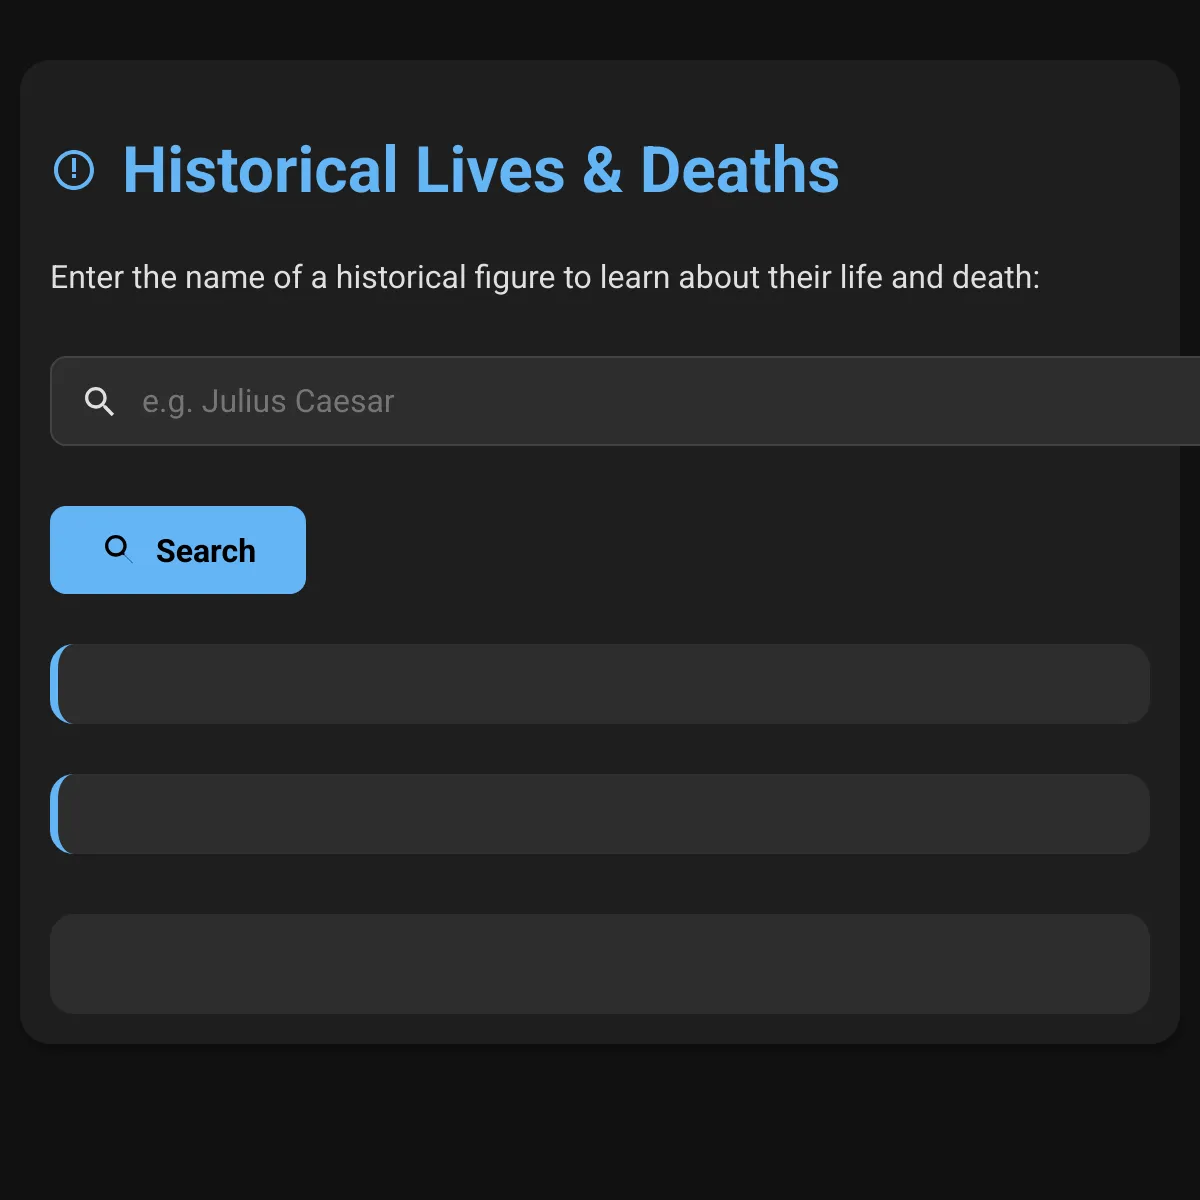Click the 'e.g. Julius Caesar' placeholder text
This screenshot has width=1200, height=1200.
pyautogui.click(x=268, y=401)
